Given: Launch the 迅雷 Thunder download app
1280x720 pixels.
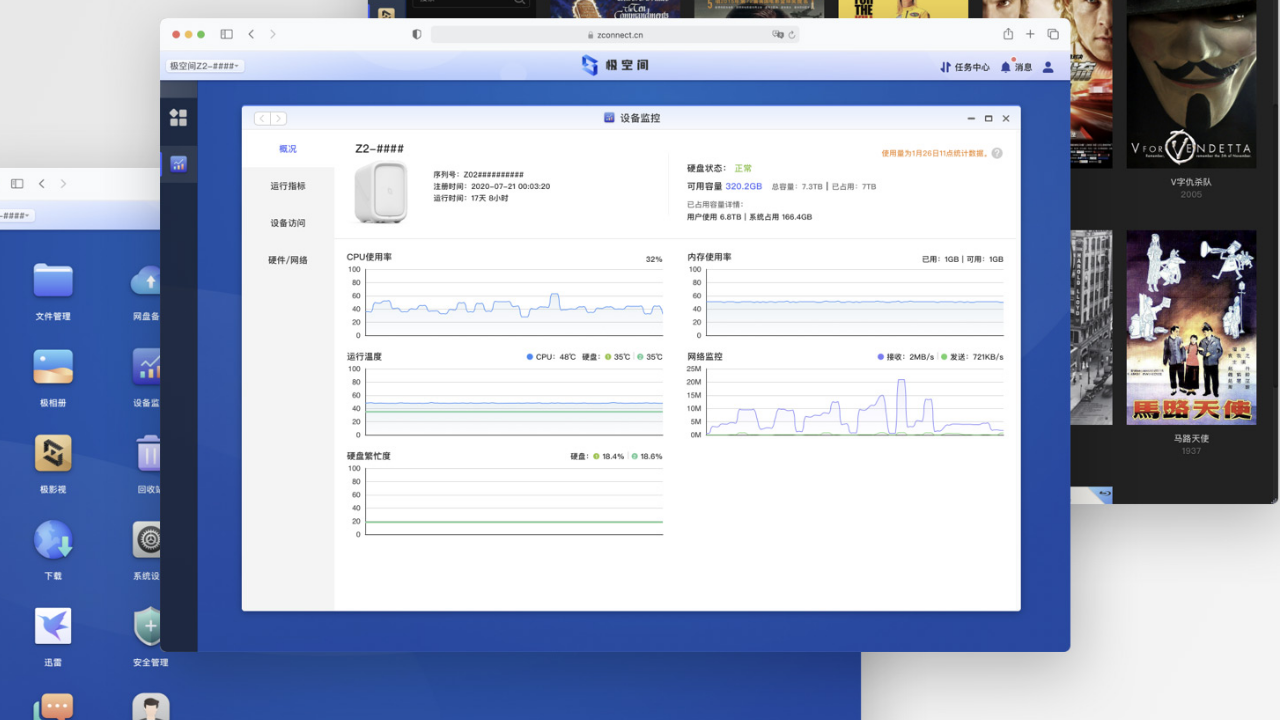Looking at the screenshot, I should click(x=52, y=630).
